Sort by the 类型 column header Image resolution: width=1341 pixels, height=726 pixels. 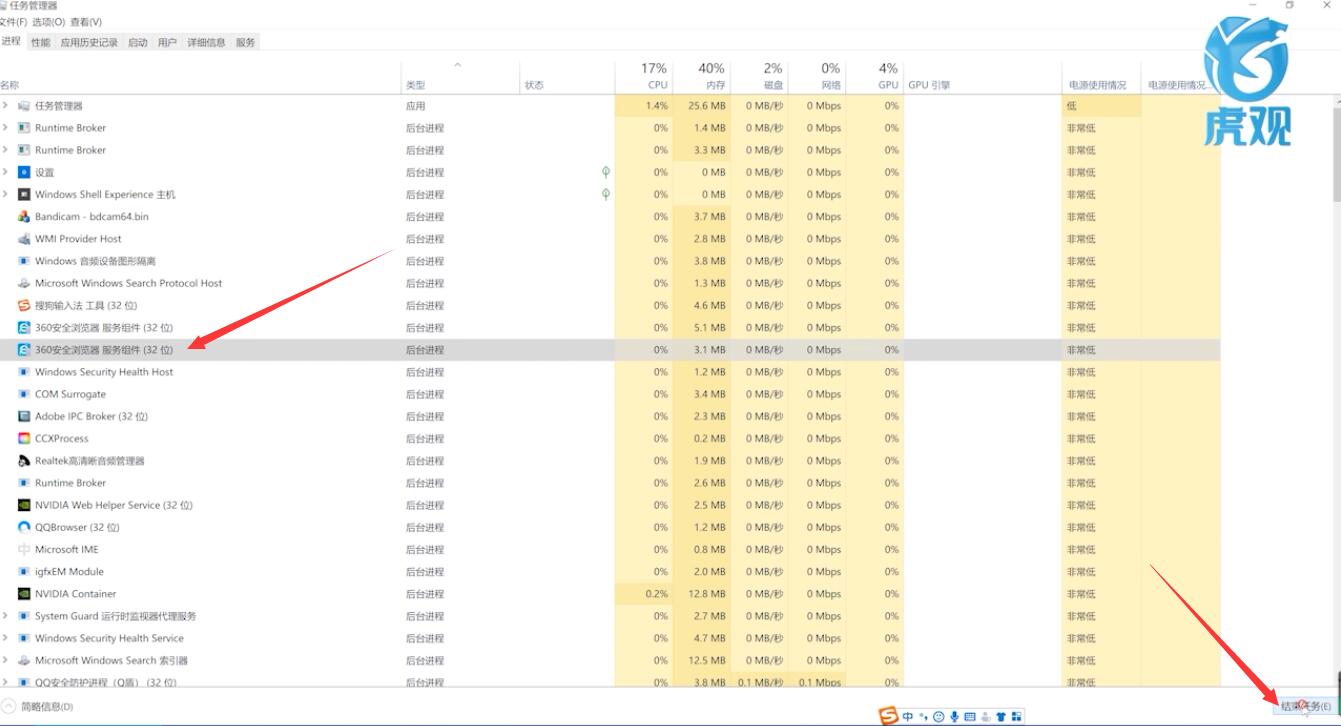(x=461, y=76)
